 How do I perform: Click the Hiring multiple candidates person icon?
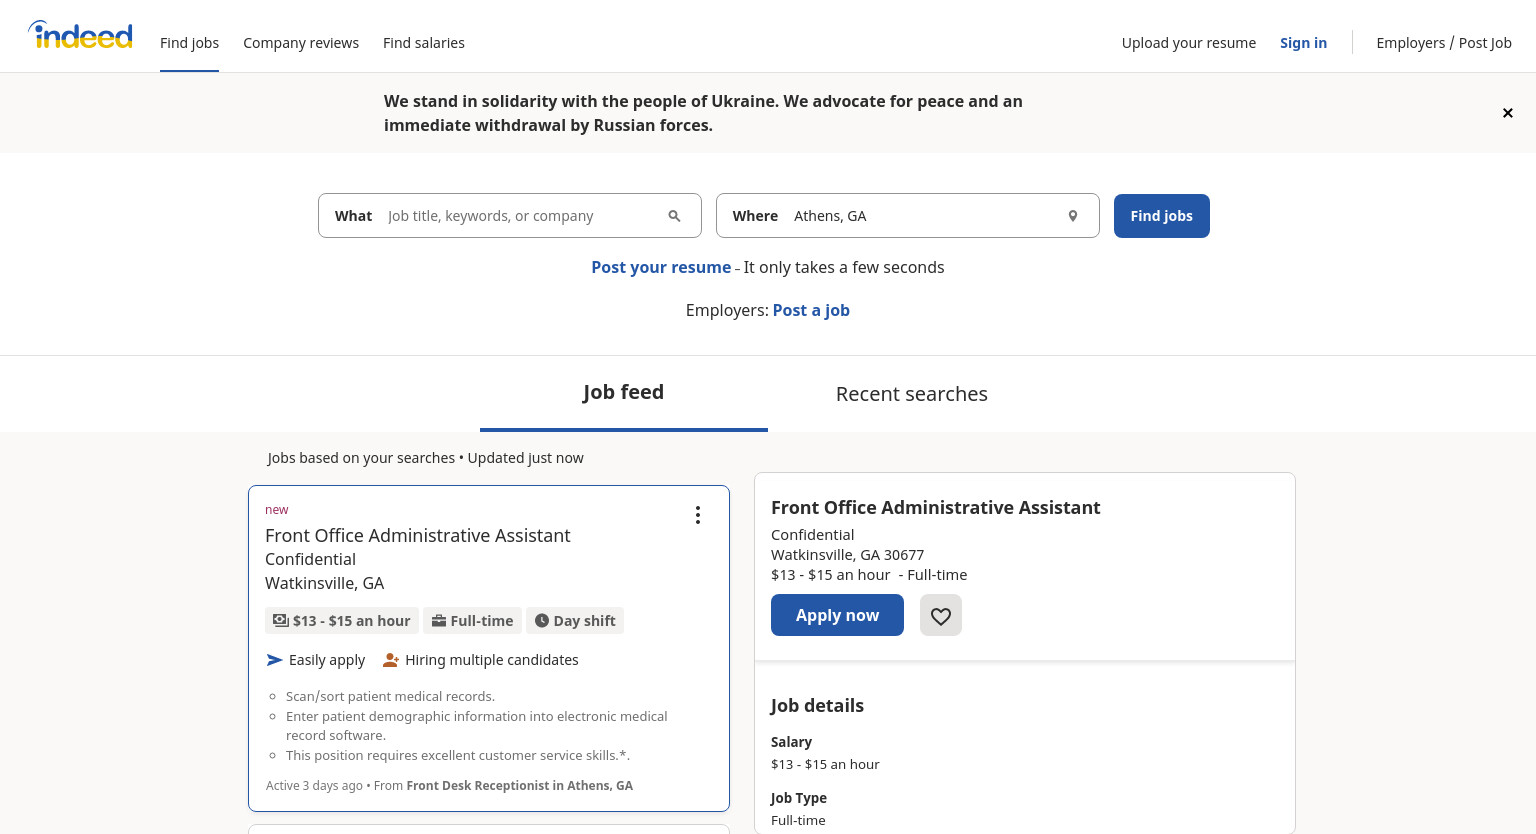point(391,660)
